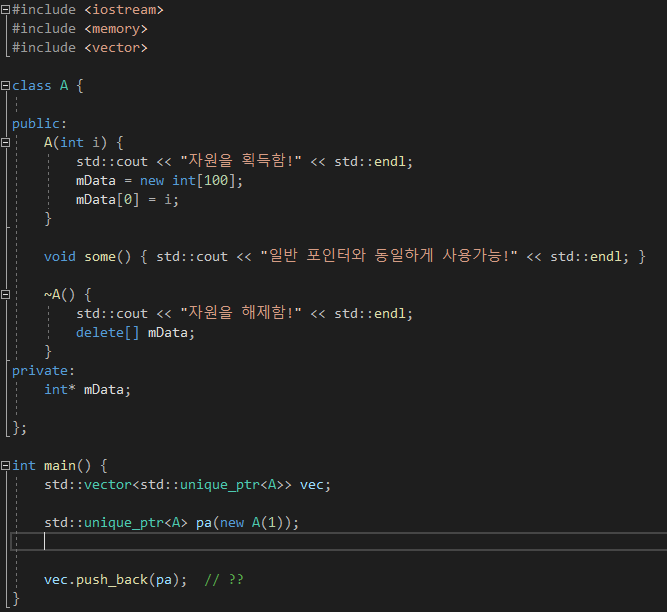Click the class keyword before A
The width and height of the screenshot is (667, 612).
(31, 86)
